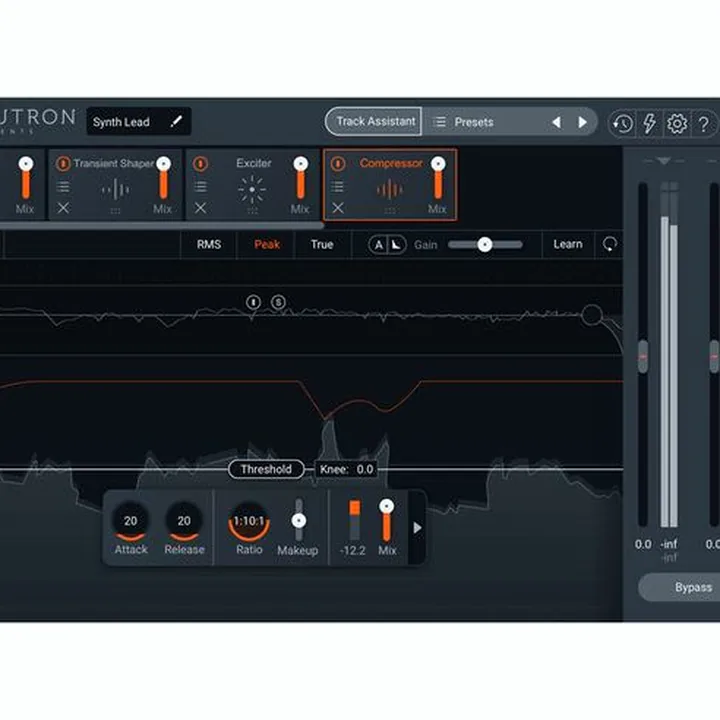Toggle power for Compressor module
Viewport: 720px width, 720px height.
pos(338,163)
